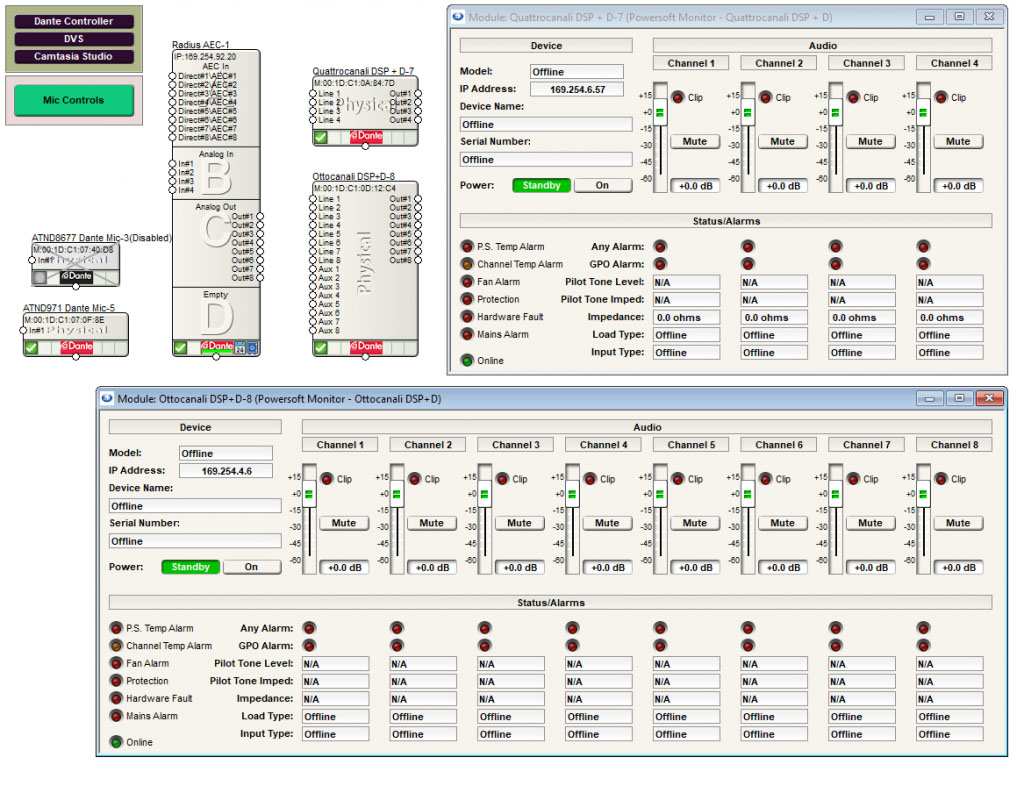Click the Online LED in Quattrocanali window
The width and height of the screenshot is (1024, 786).
(467, 360)
